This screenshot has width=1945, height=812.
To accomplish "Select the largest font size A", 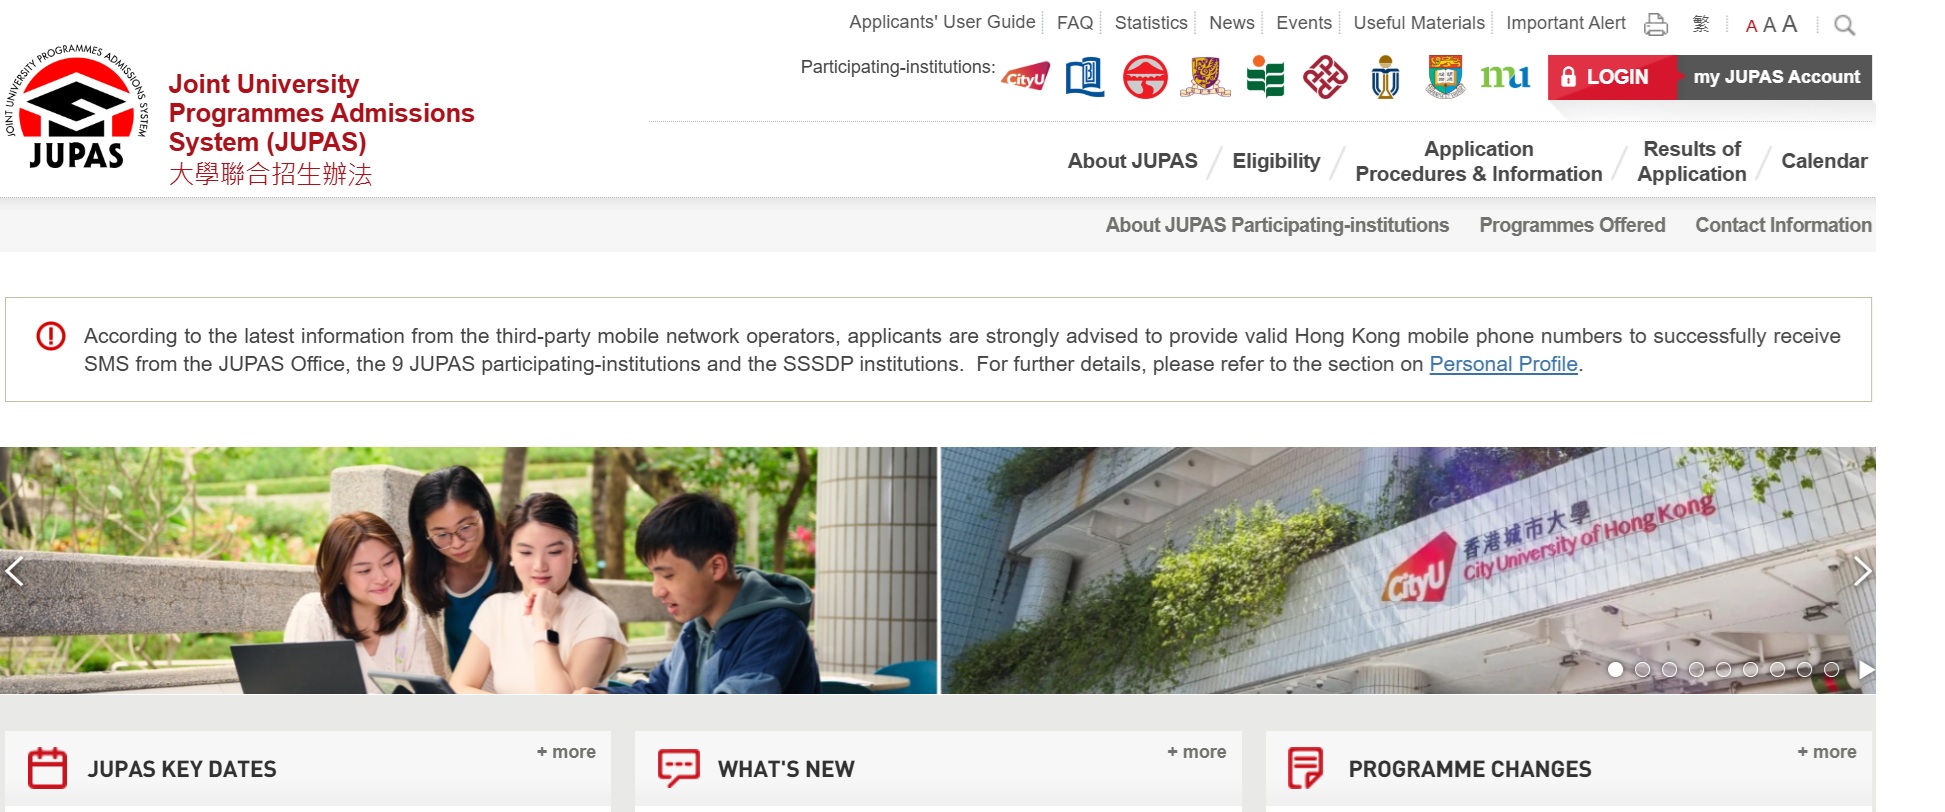I will tap(1790, 24).
